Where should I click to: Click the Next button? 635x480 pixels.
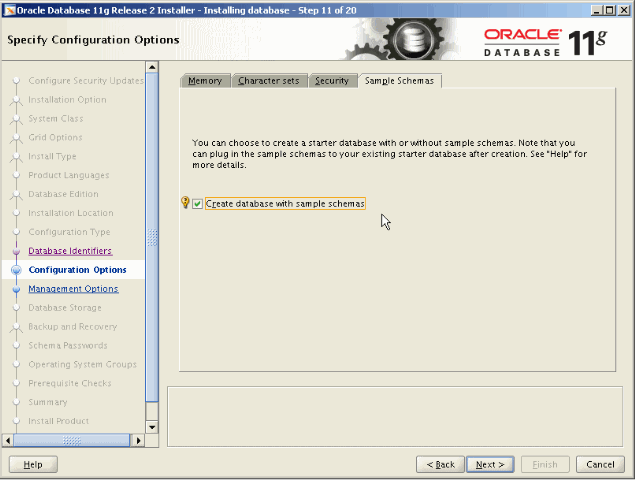490,464
